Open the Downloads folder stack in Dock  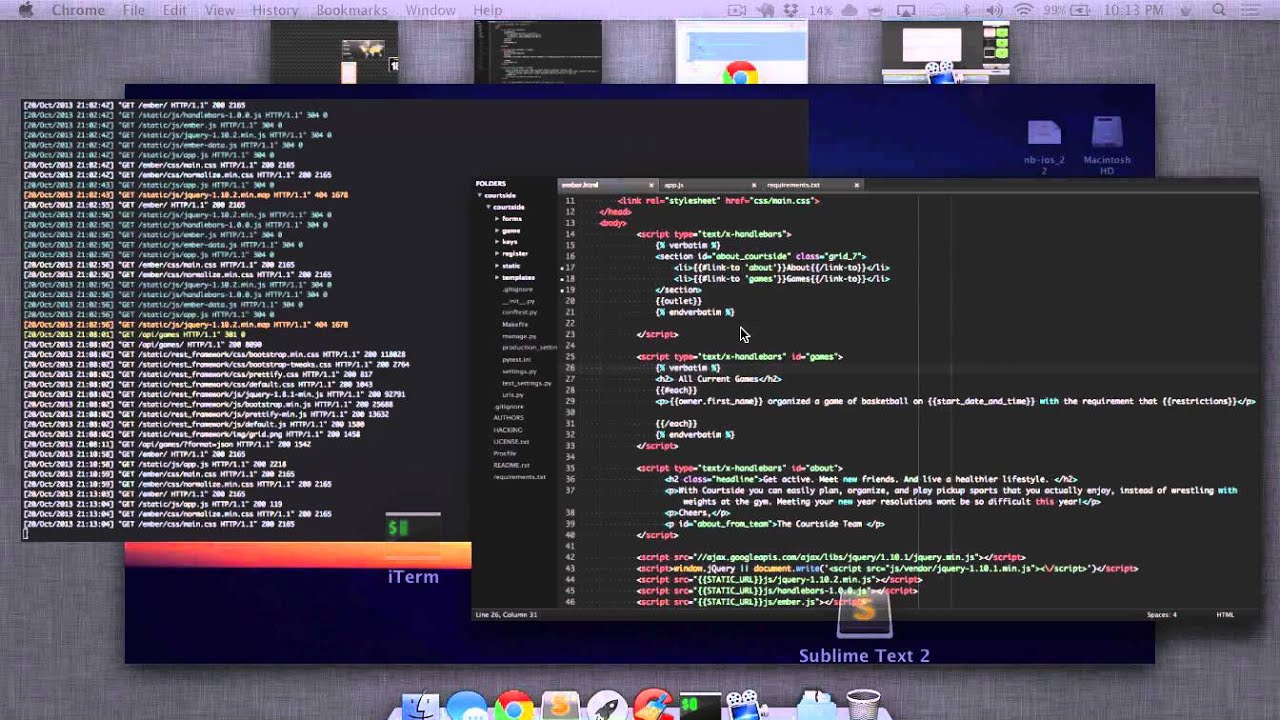[x=817, y=706]
